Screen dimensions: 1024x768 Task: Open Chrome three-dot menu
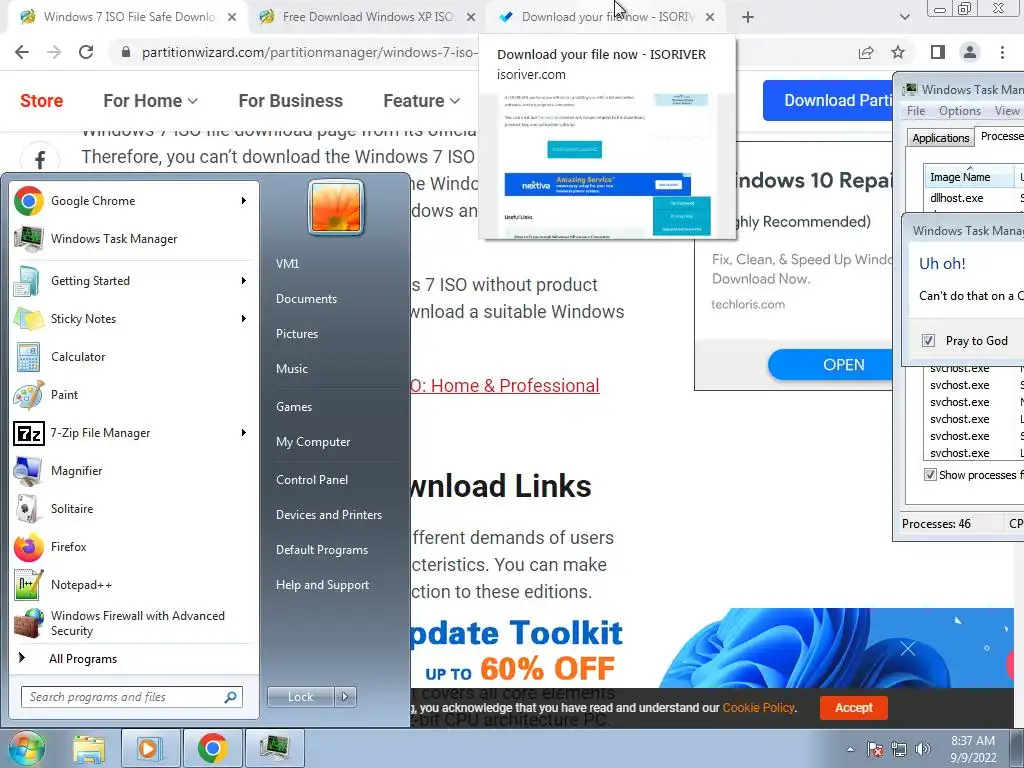click(x=1002, y=52)
